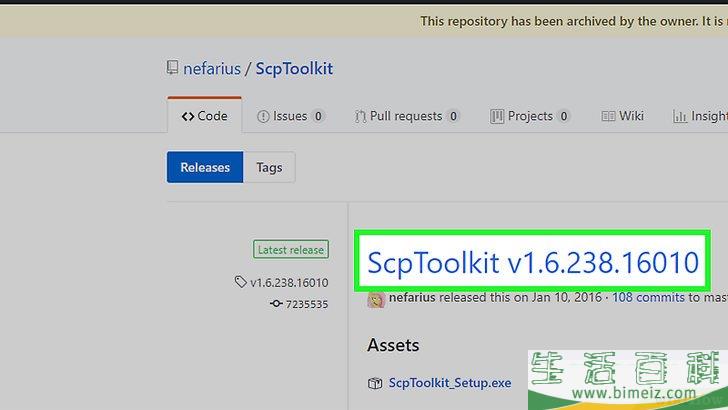
Task: Click the Assets heading
Action: click(x=393, y=345)
